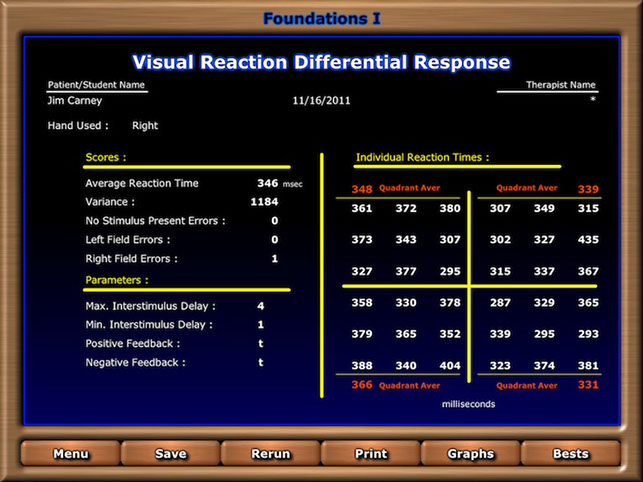Screen dimensions: 643x482
Task: Print the results report
Action: [x=371, y=453]
